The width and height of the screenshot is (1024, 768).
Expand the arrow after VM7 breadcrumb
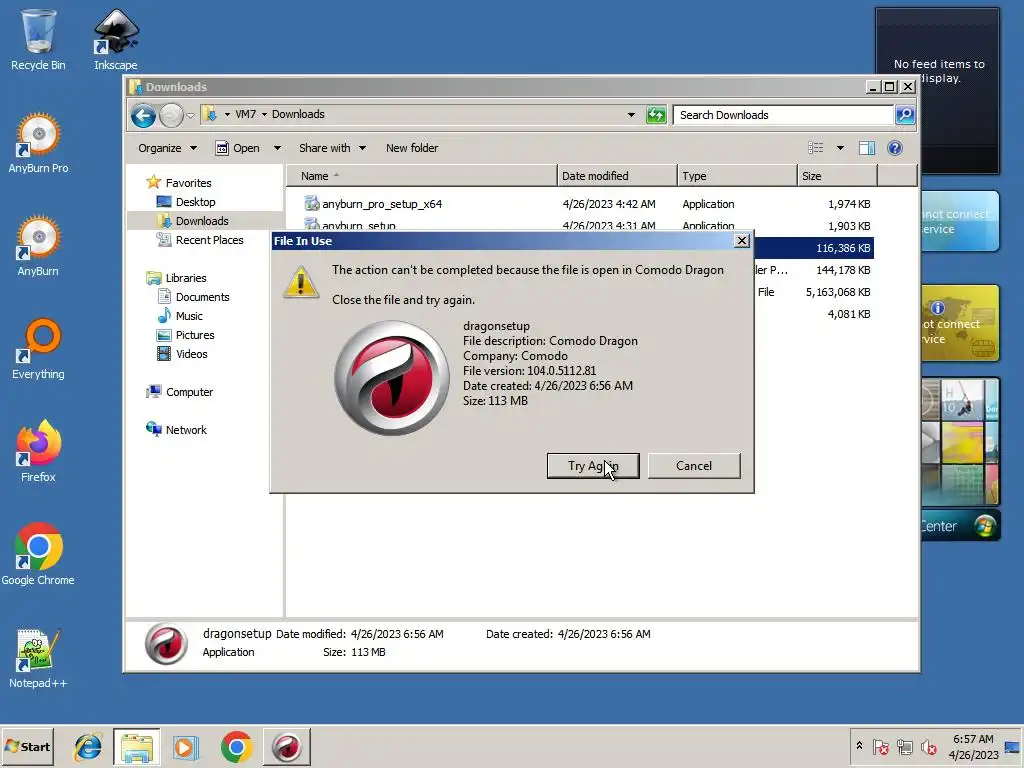click(x=264, y=114)
